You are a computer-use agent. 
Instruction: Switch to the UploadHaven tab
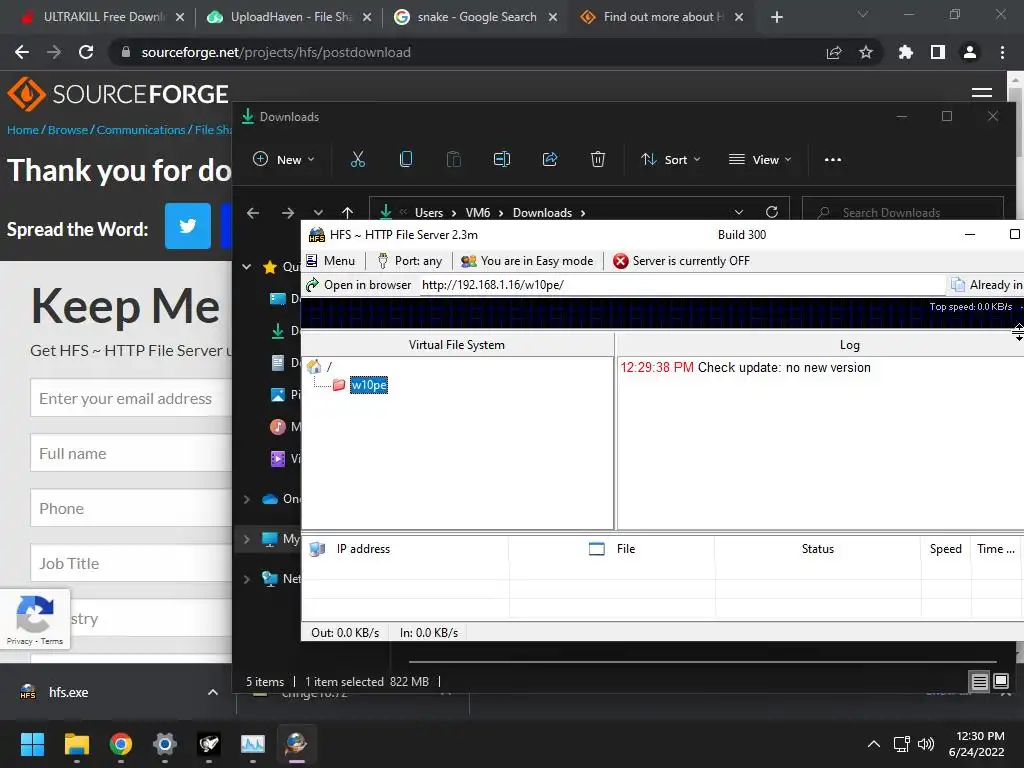287,17
